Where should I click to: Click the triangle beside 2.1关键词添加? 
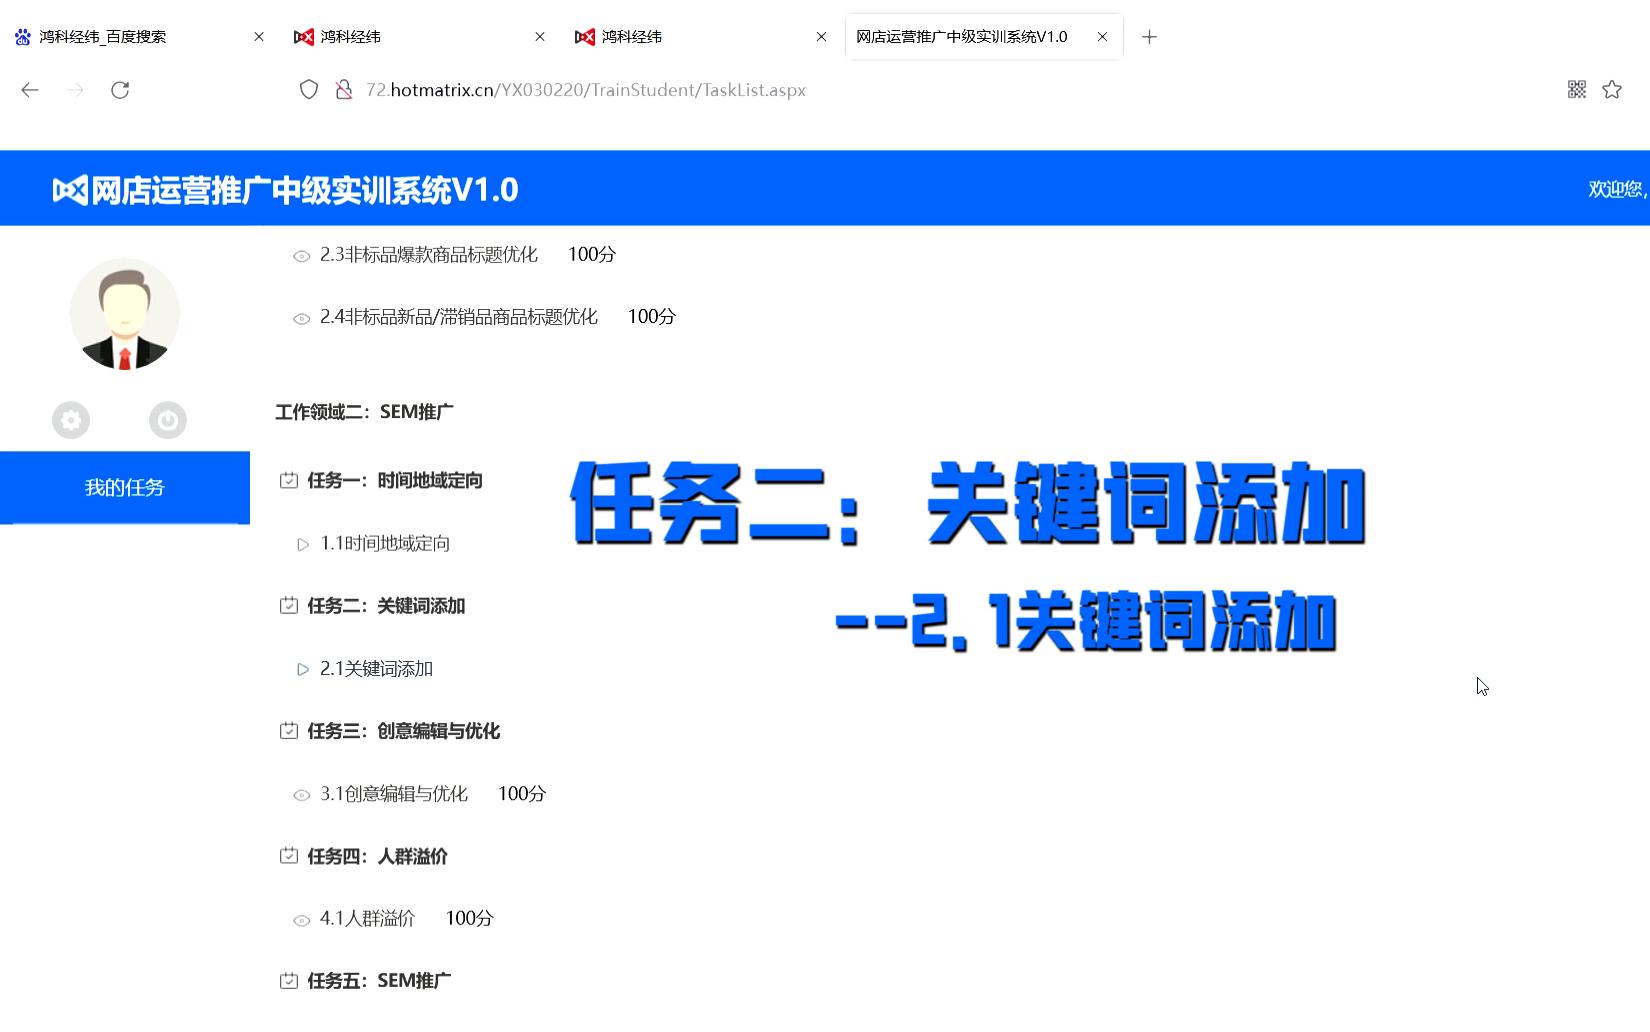click(x=303, y=670)
